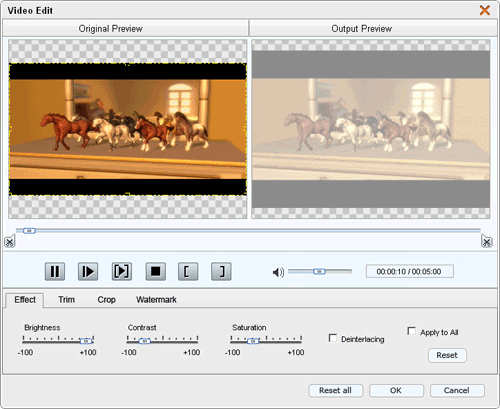This screenshot has height=409, width=500.
Task: Open the Trim tab
Action: click(x=67, y=300)
